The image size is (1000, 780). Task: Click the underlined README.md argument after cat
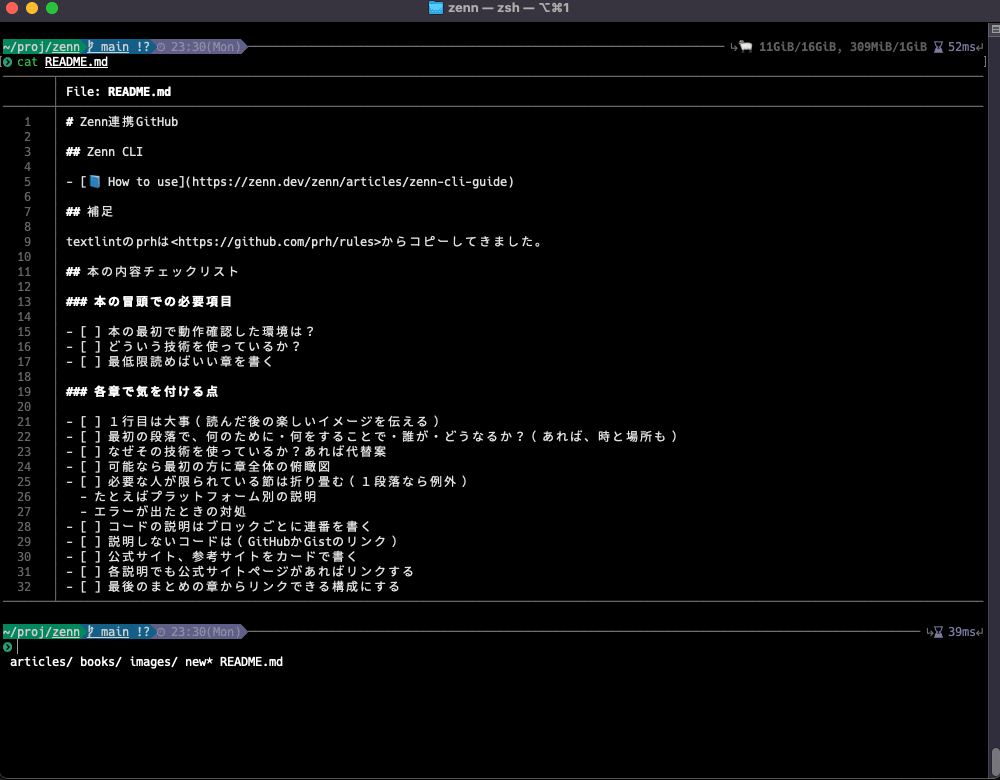click(x=76, y=62)
